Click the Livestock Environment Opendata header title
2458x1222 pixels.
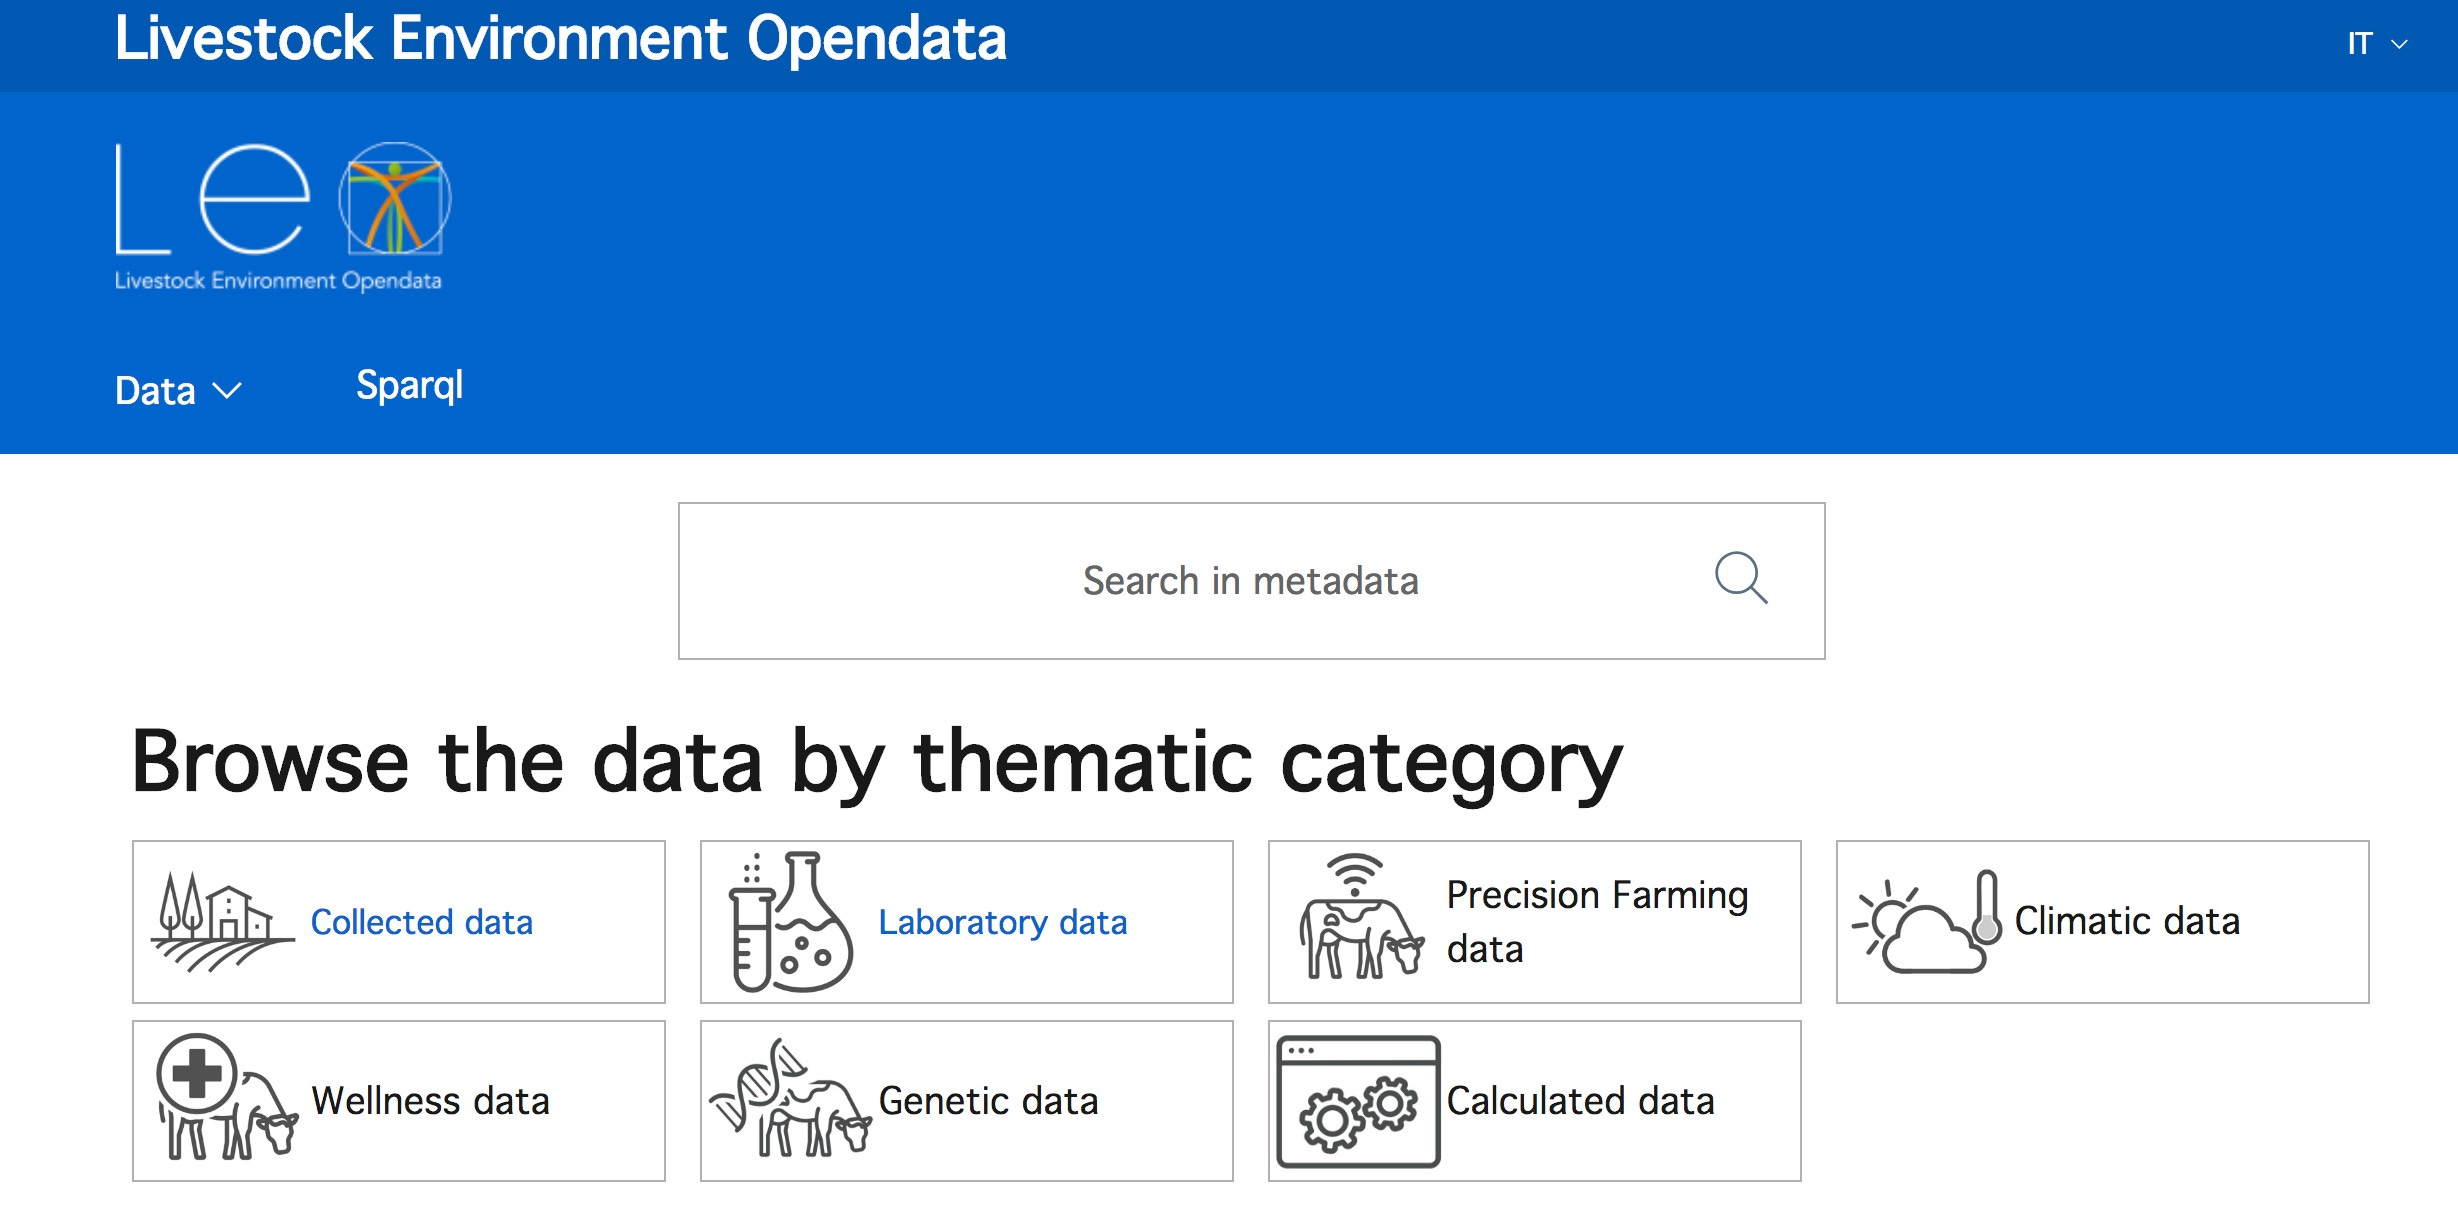click(x=560, y=40)
